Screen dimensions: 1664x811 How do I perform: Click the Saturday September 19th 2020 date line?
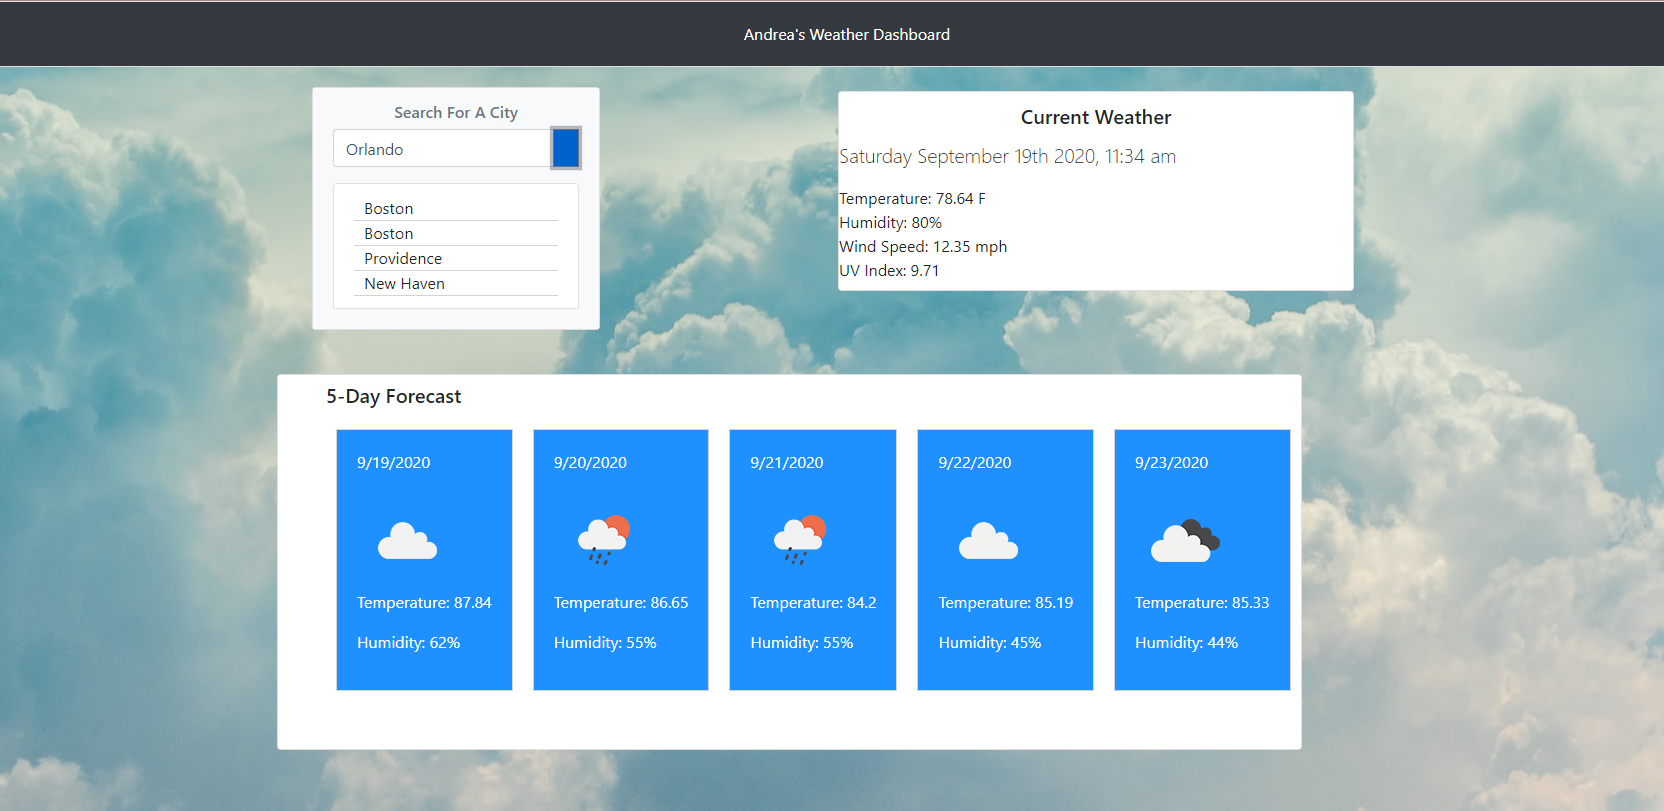pyautogui.click(x=1007, y=156)
